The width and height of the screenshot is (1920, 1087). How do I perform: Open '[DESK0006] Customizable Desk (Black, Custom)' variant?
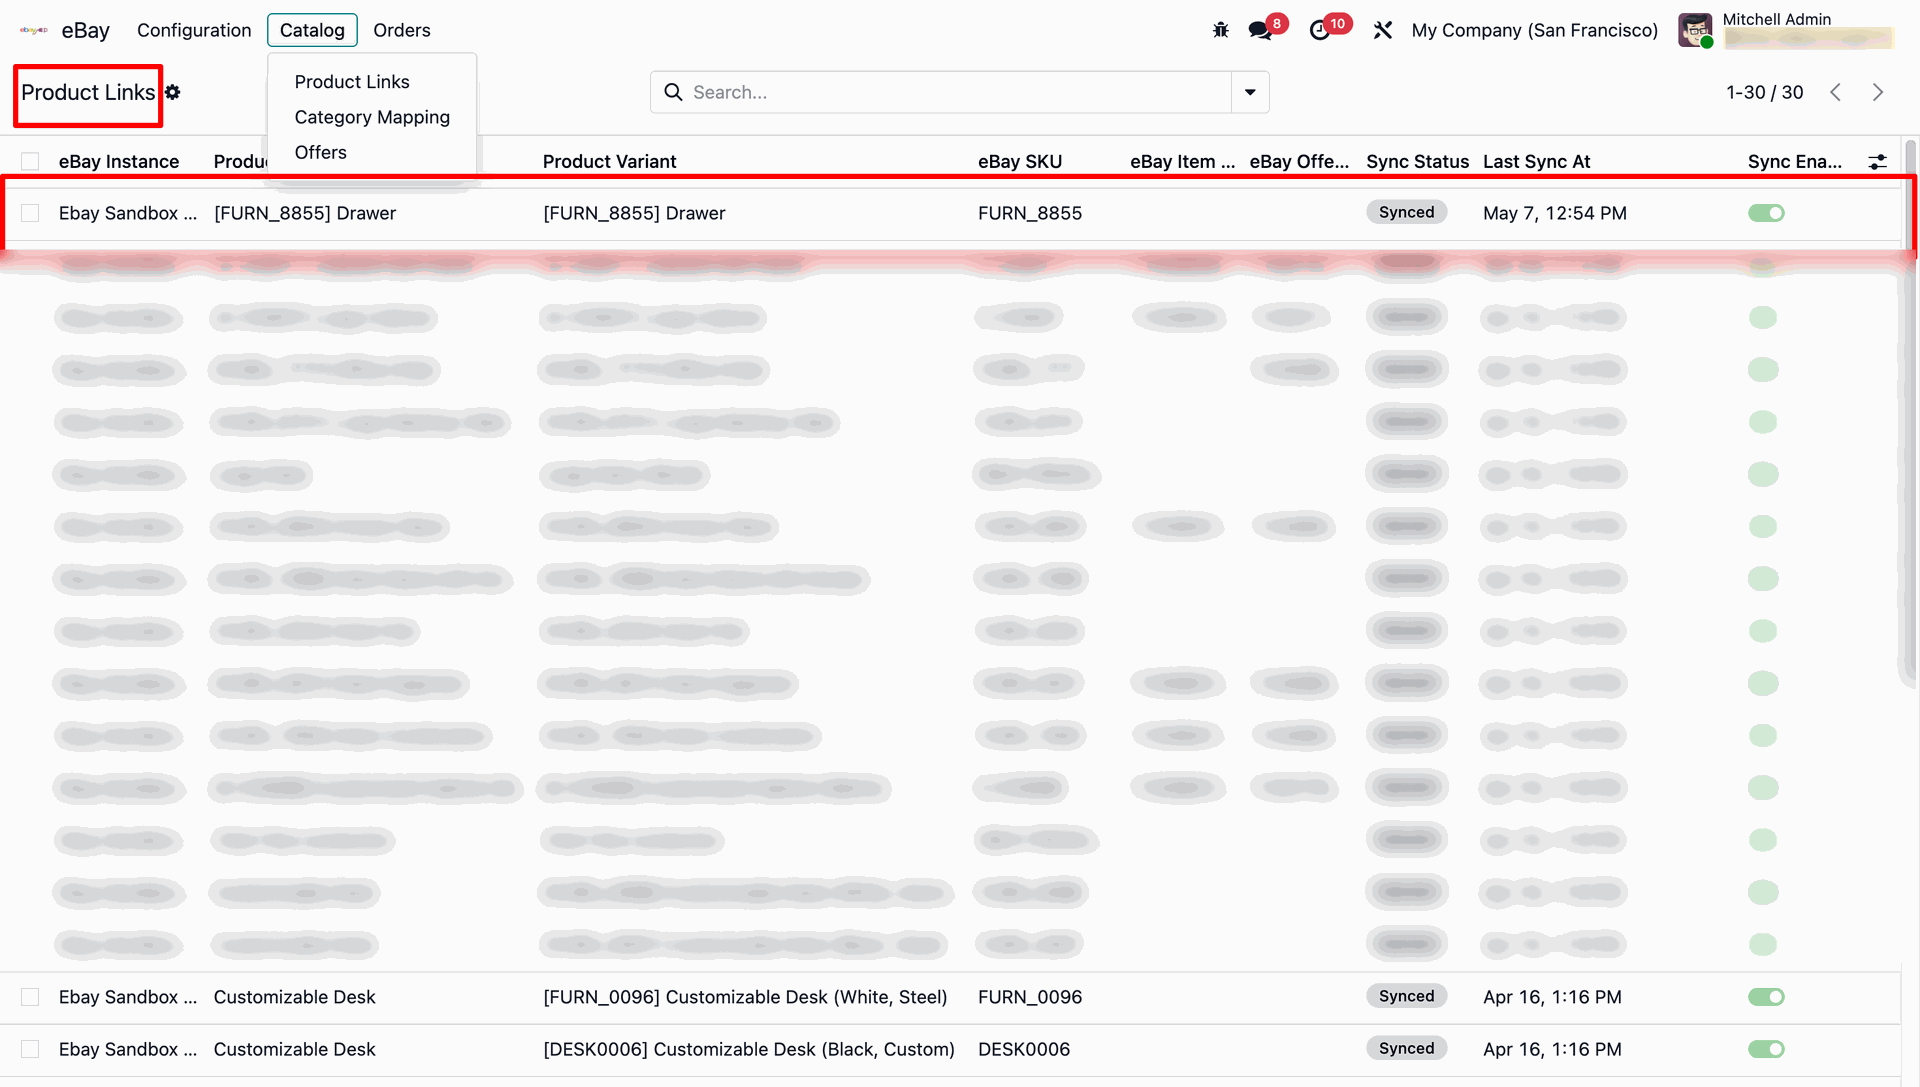[748, 1049]
